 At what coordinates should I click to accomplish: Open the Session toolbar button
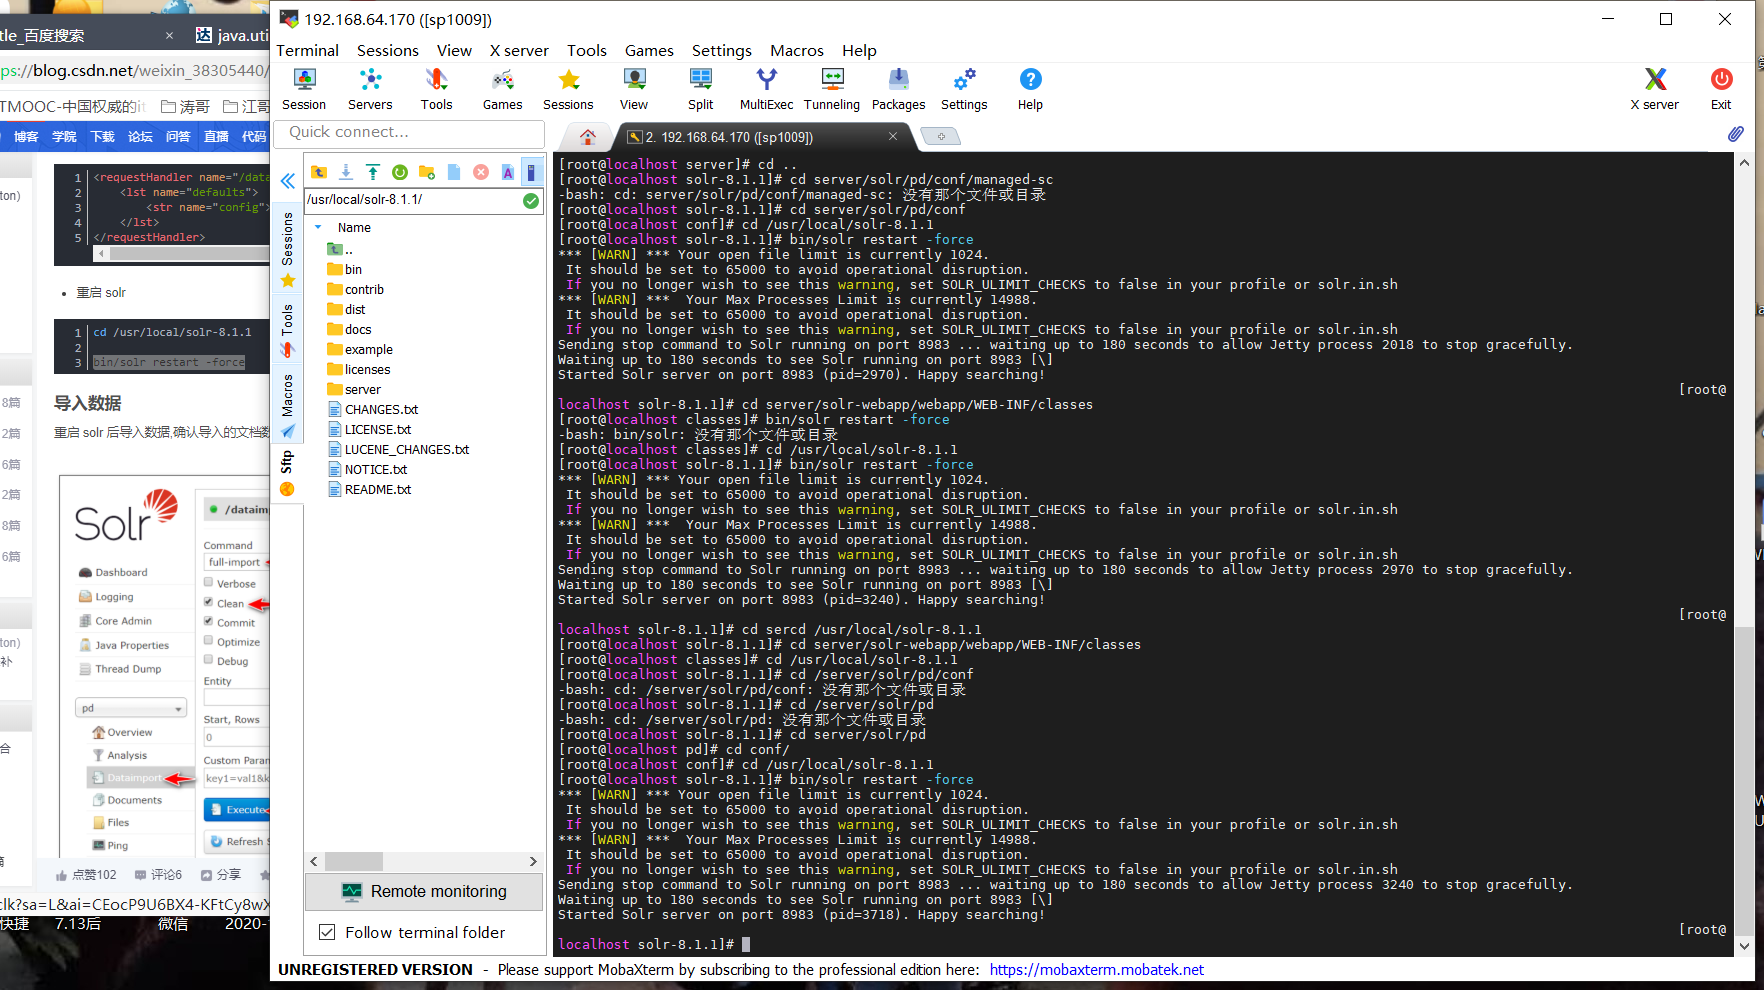[x=304, y=89]
